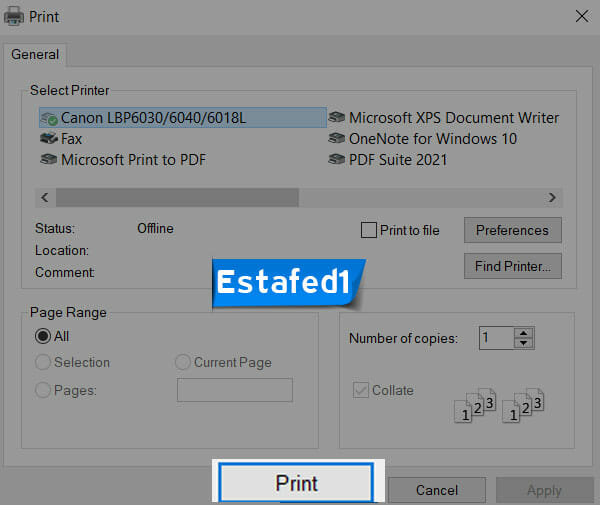Select the OneNote for Windows 10 icon
Screen dimensions: 600x505
click(x=337, y=138)
